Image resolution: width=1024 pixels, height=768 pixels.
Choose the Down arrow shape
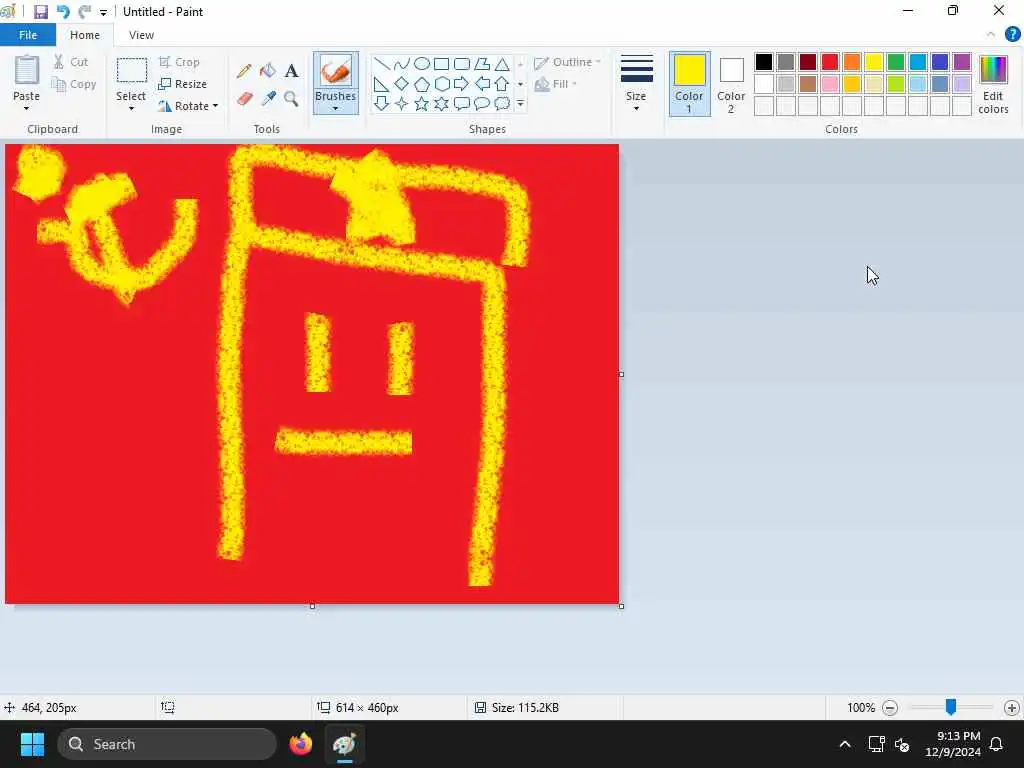click(x=382, y=103)
